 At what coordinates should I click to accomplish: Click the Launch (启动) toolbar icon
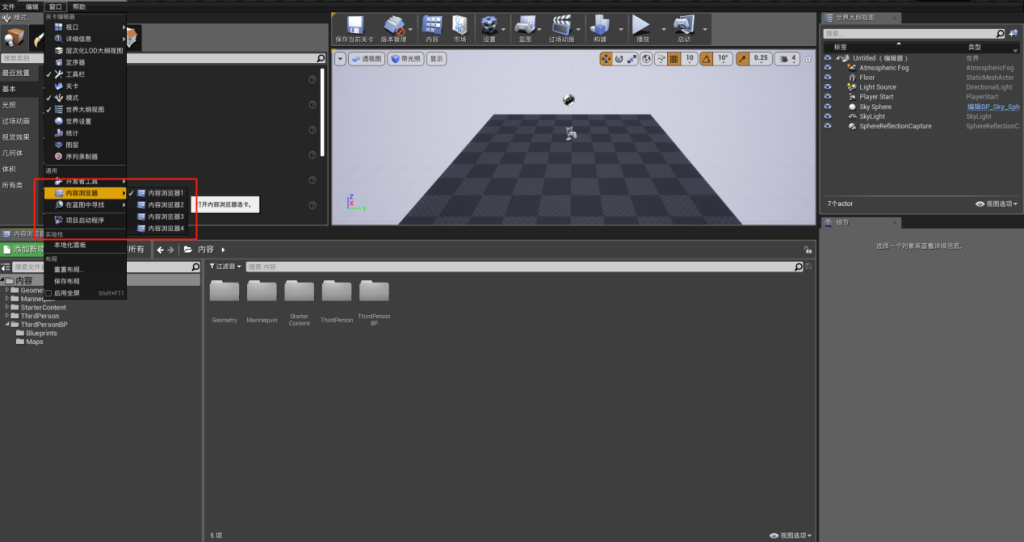tap(684, 27)
